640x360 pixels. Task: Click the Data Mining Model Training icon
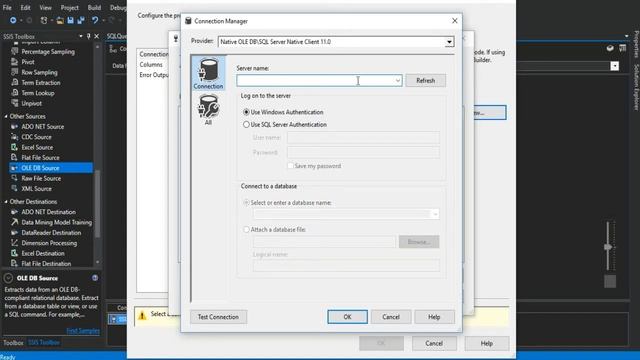tap(15, 222)
